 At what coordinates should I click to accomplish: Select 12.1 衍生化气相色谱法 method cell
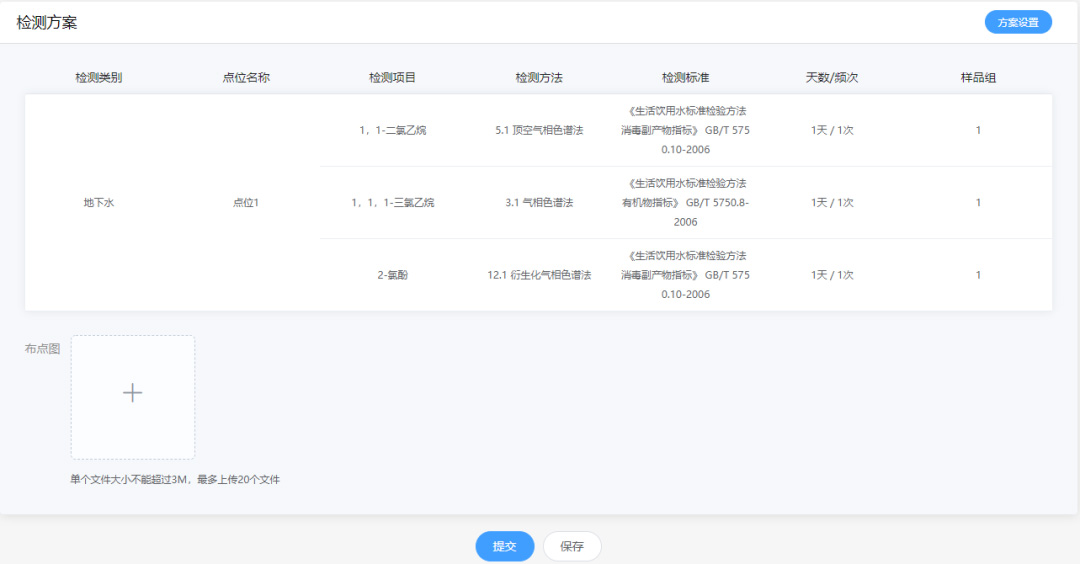[539, 275]
